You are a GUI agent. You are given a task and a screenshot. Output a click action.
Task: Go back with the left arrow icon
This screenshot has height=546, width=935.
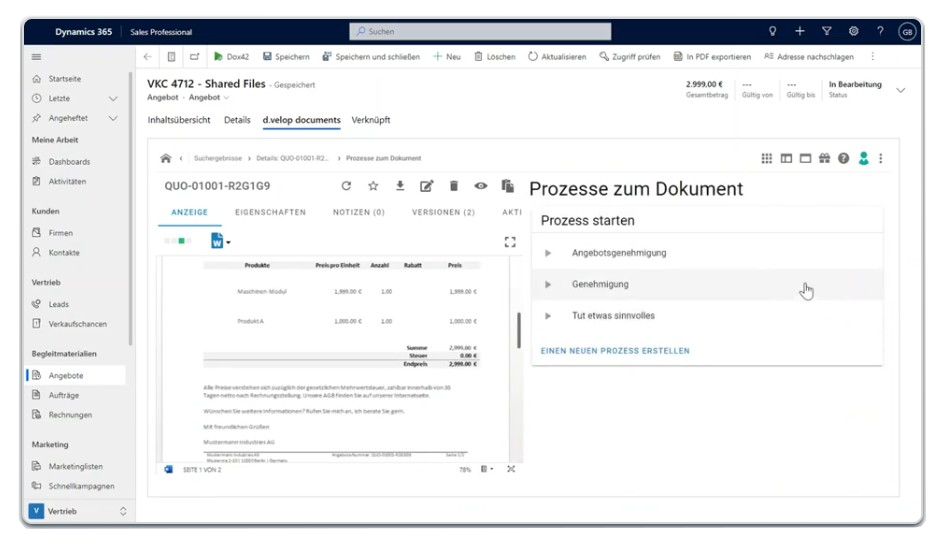(147, 57)
